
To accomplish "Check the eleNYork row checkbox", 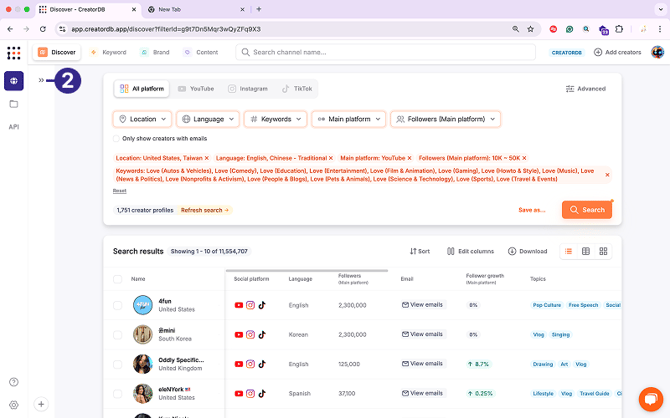I will [118, 393].
